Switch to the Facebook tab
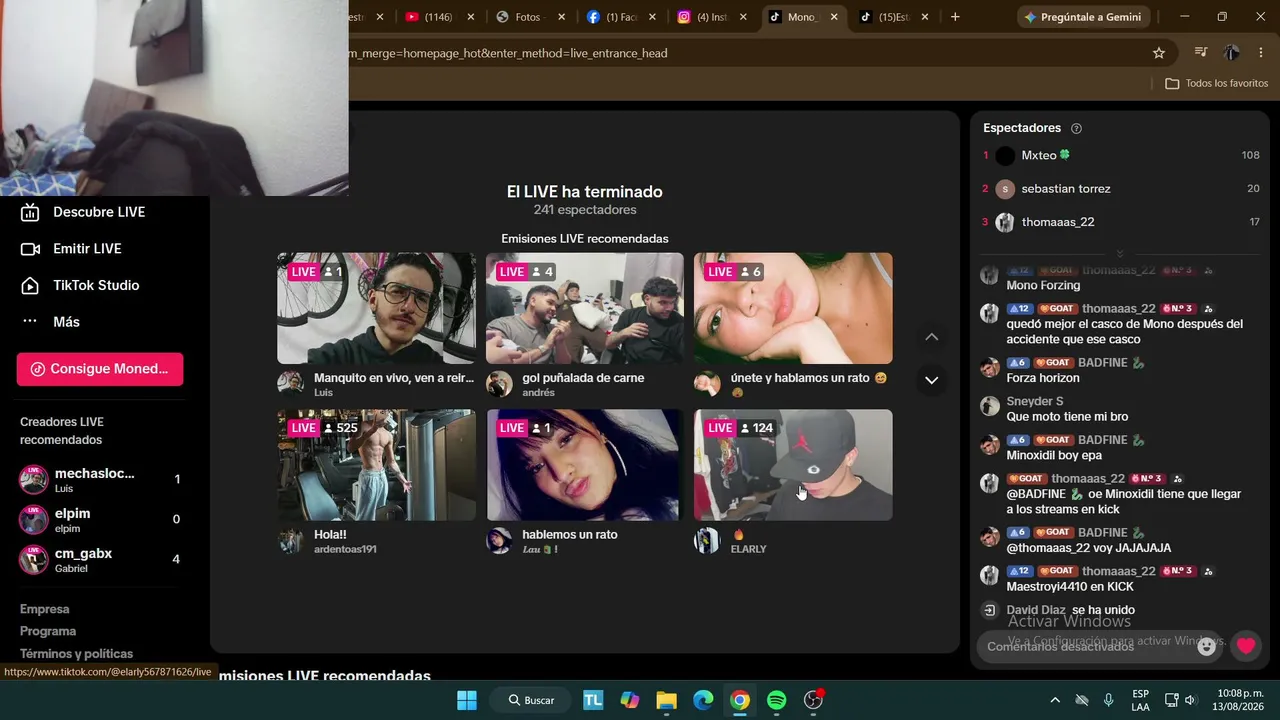Screen dimensions: 1280x720 [618, 17]
